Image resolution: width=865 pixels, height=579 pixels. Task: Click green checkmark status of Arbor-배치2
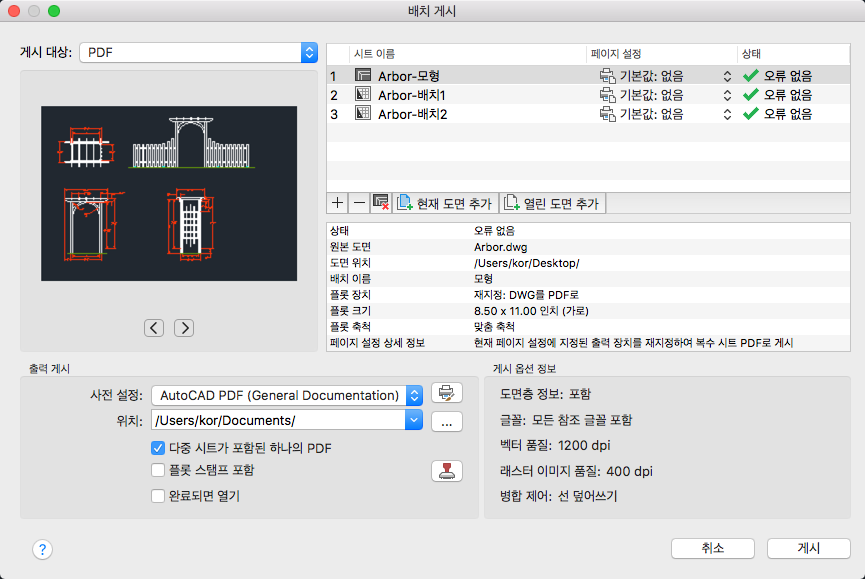click(750, 114)
